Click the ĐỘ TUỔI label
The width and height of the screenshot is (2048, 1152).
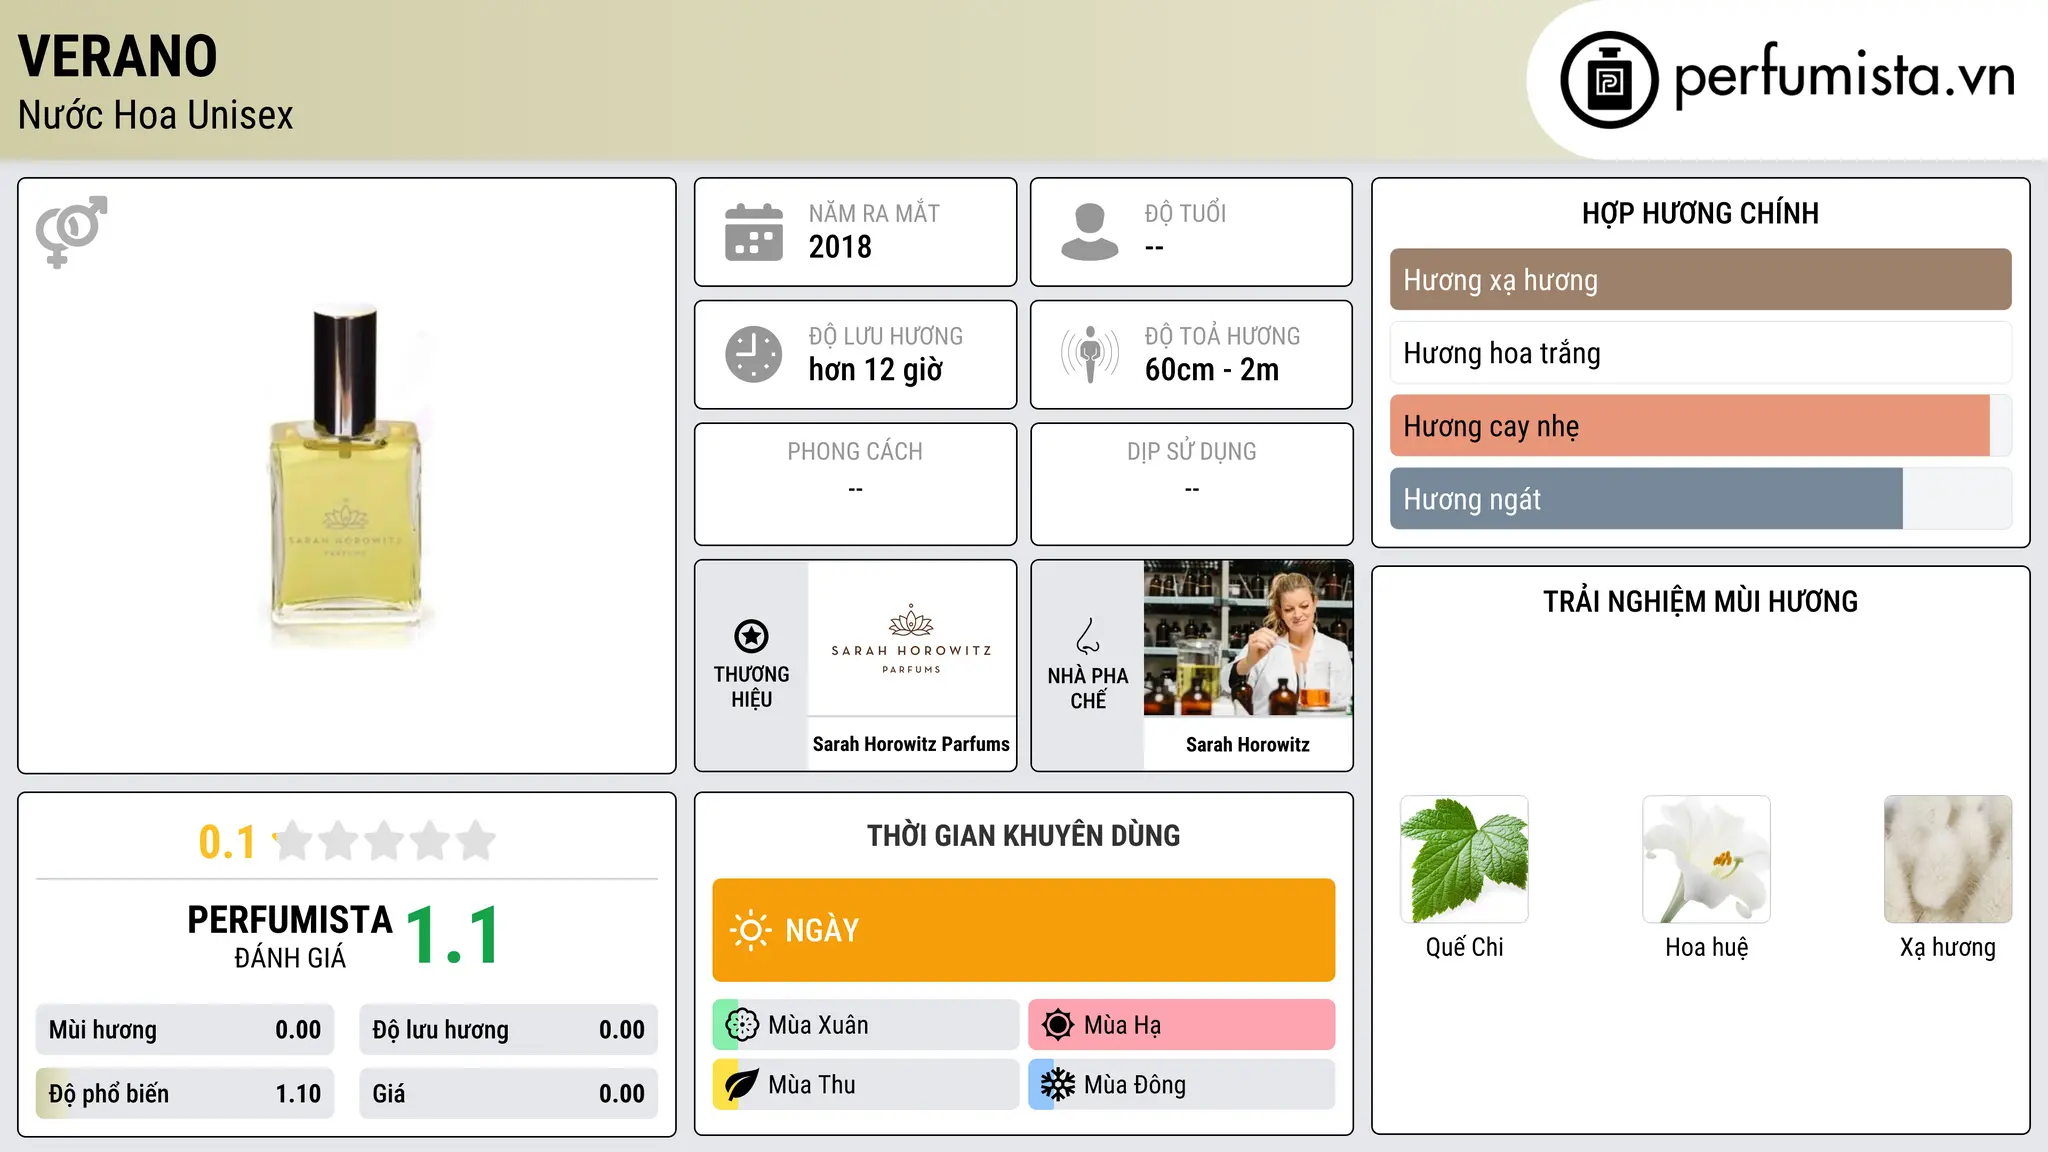[1185, 213]
